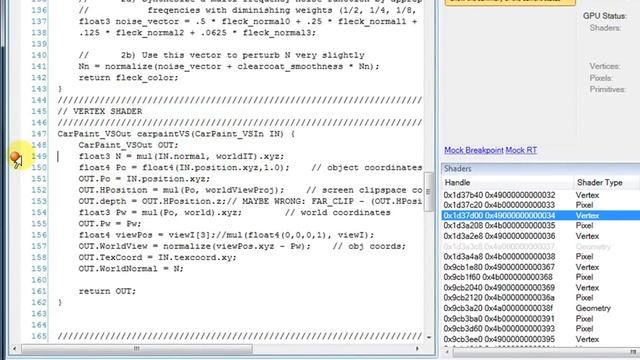Click line number 155 in the gutter

point(39,224)
